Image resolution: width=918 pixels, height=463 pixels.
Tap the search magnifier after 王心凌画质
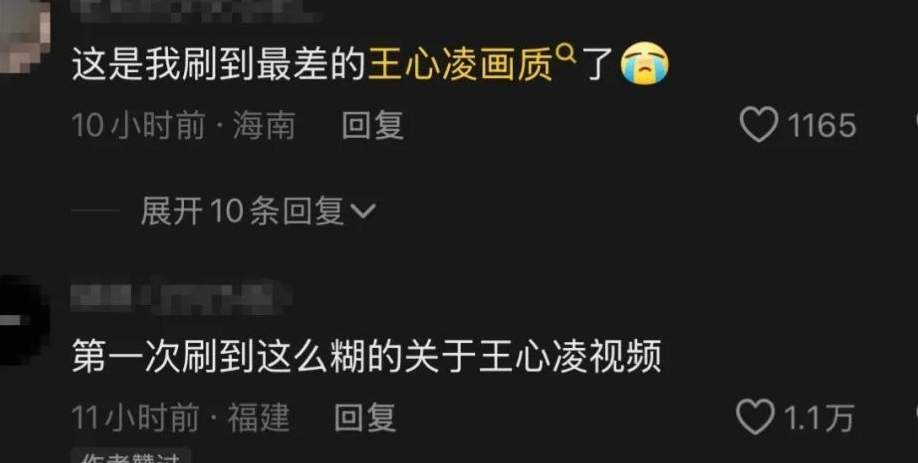(x=566, y=53)
